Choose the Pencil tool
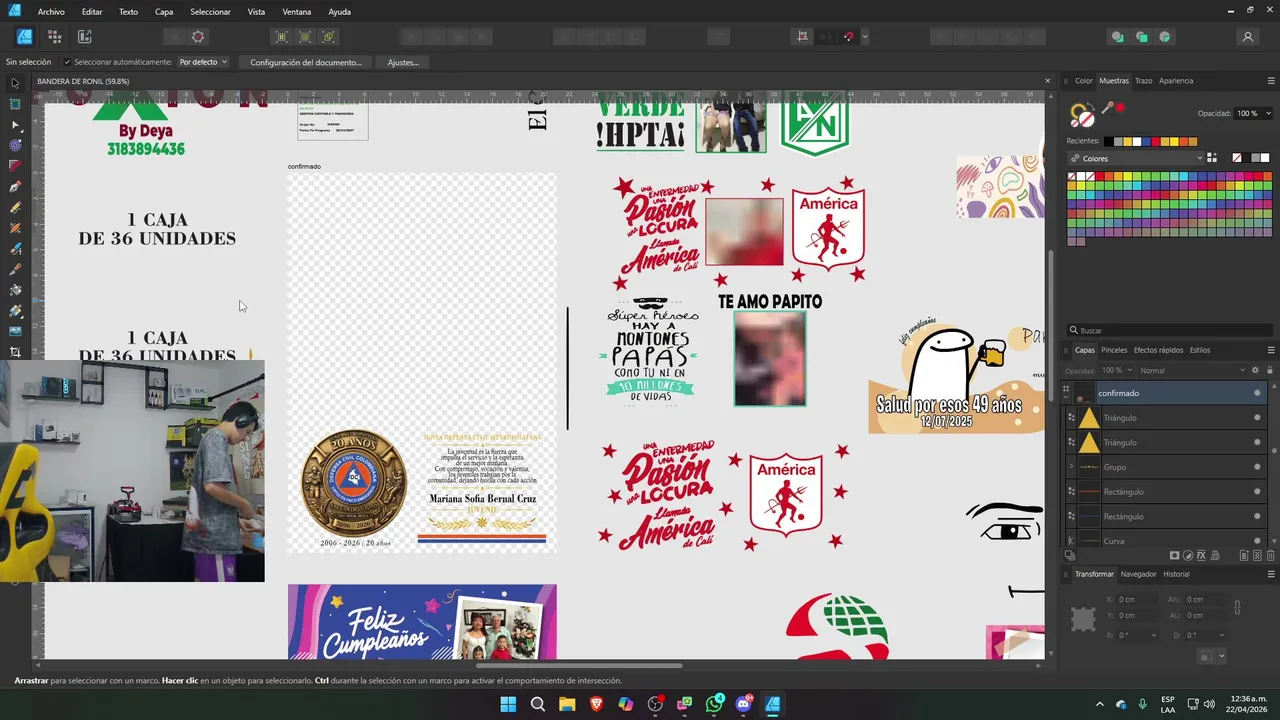Viewport: 1280px width, 720px height. point(15,207)
